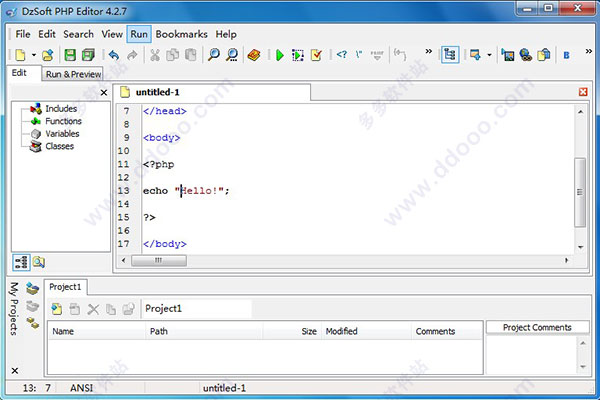Select Includes in the code tree
Viewport: 600px width, 400px height.
point(61,109)
